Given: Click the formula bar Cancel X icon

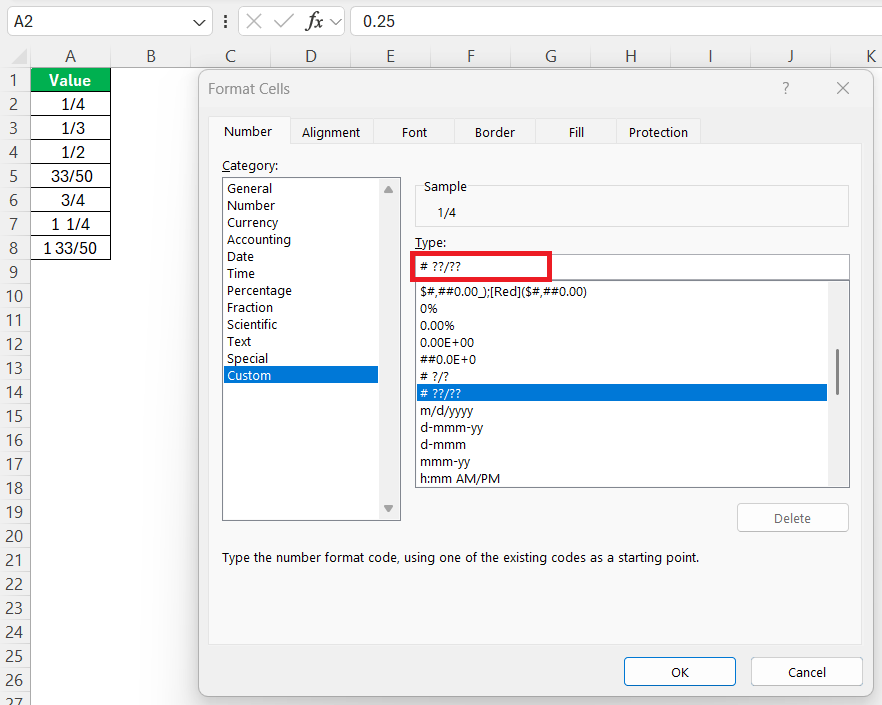Looking at the screenshot, I should coord(254,21).
